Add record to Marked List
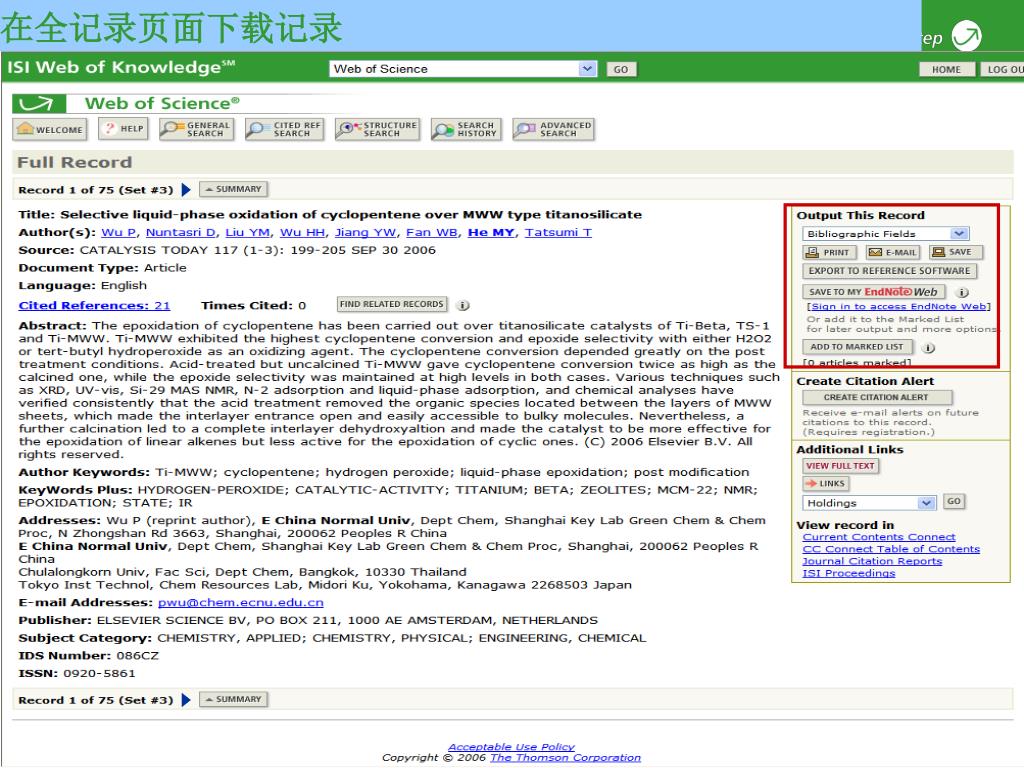 [857, 347]
